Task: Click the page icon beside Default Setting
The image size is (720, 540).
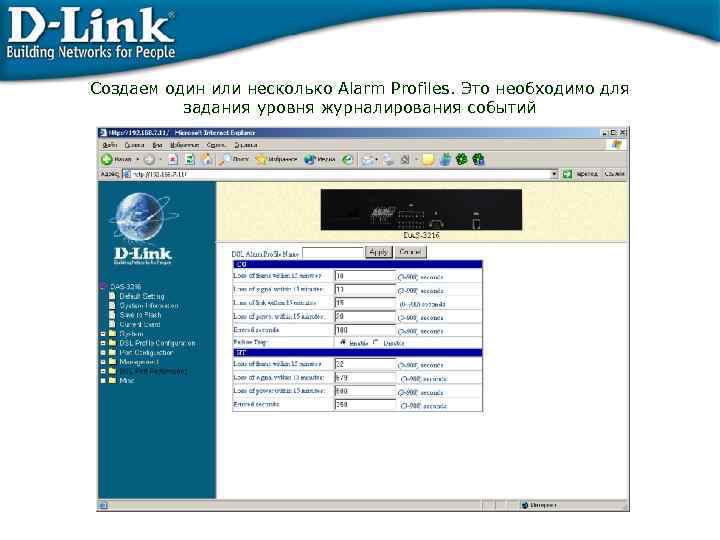Action: (112, 296)
